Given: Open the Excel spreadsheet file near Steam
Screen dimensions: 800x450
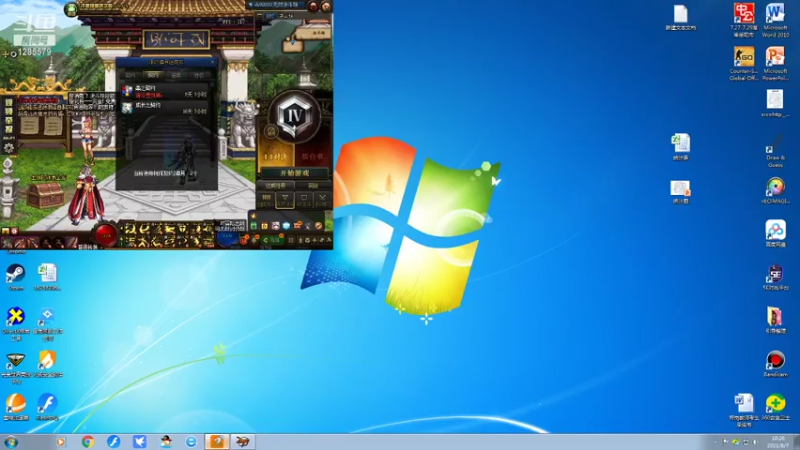Looking at the screenshot, I should click(x=47, y=277).
